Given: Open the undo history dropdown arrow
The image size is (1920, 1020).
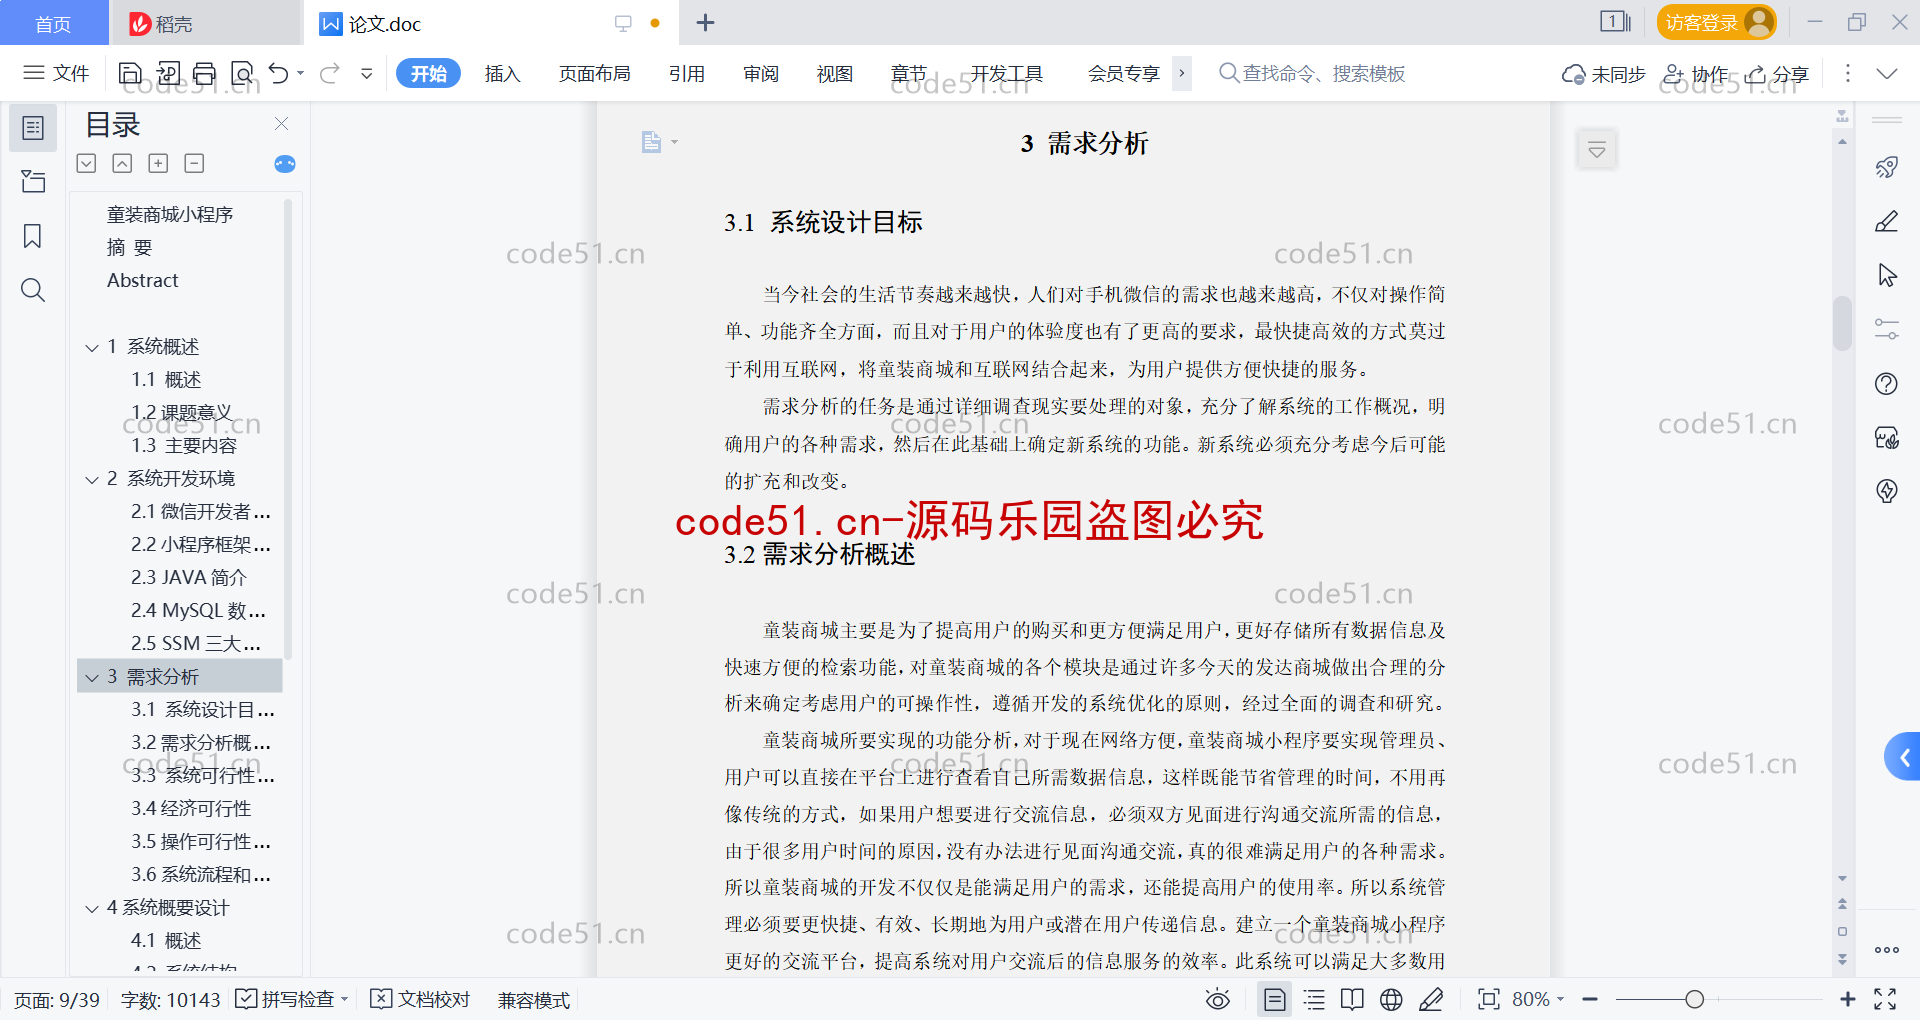Looking at the screenshot, I should coord(300,73).
